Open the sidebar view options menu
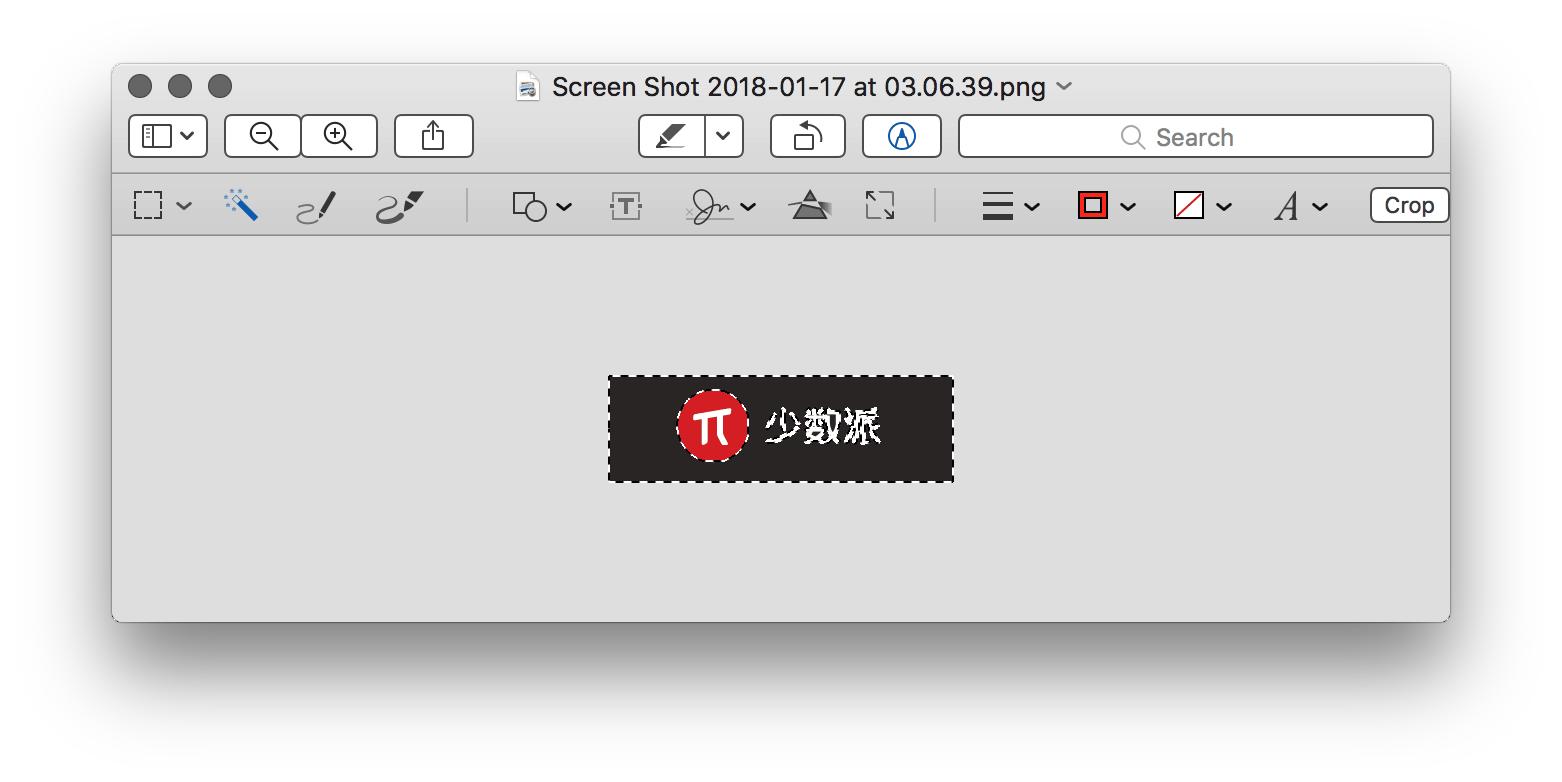 point(168,136)
